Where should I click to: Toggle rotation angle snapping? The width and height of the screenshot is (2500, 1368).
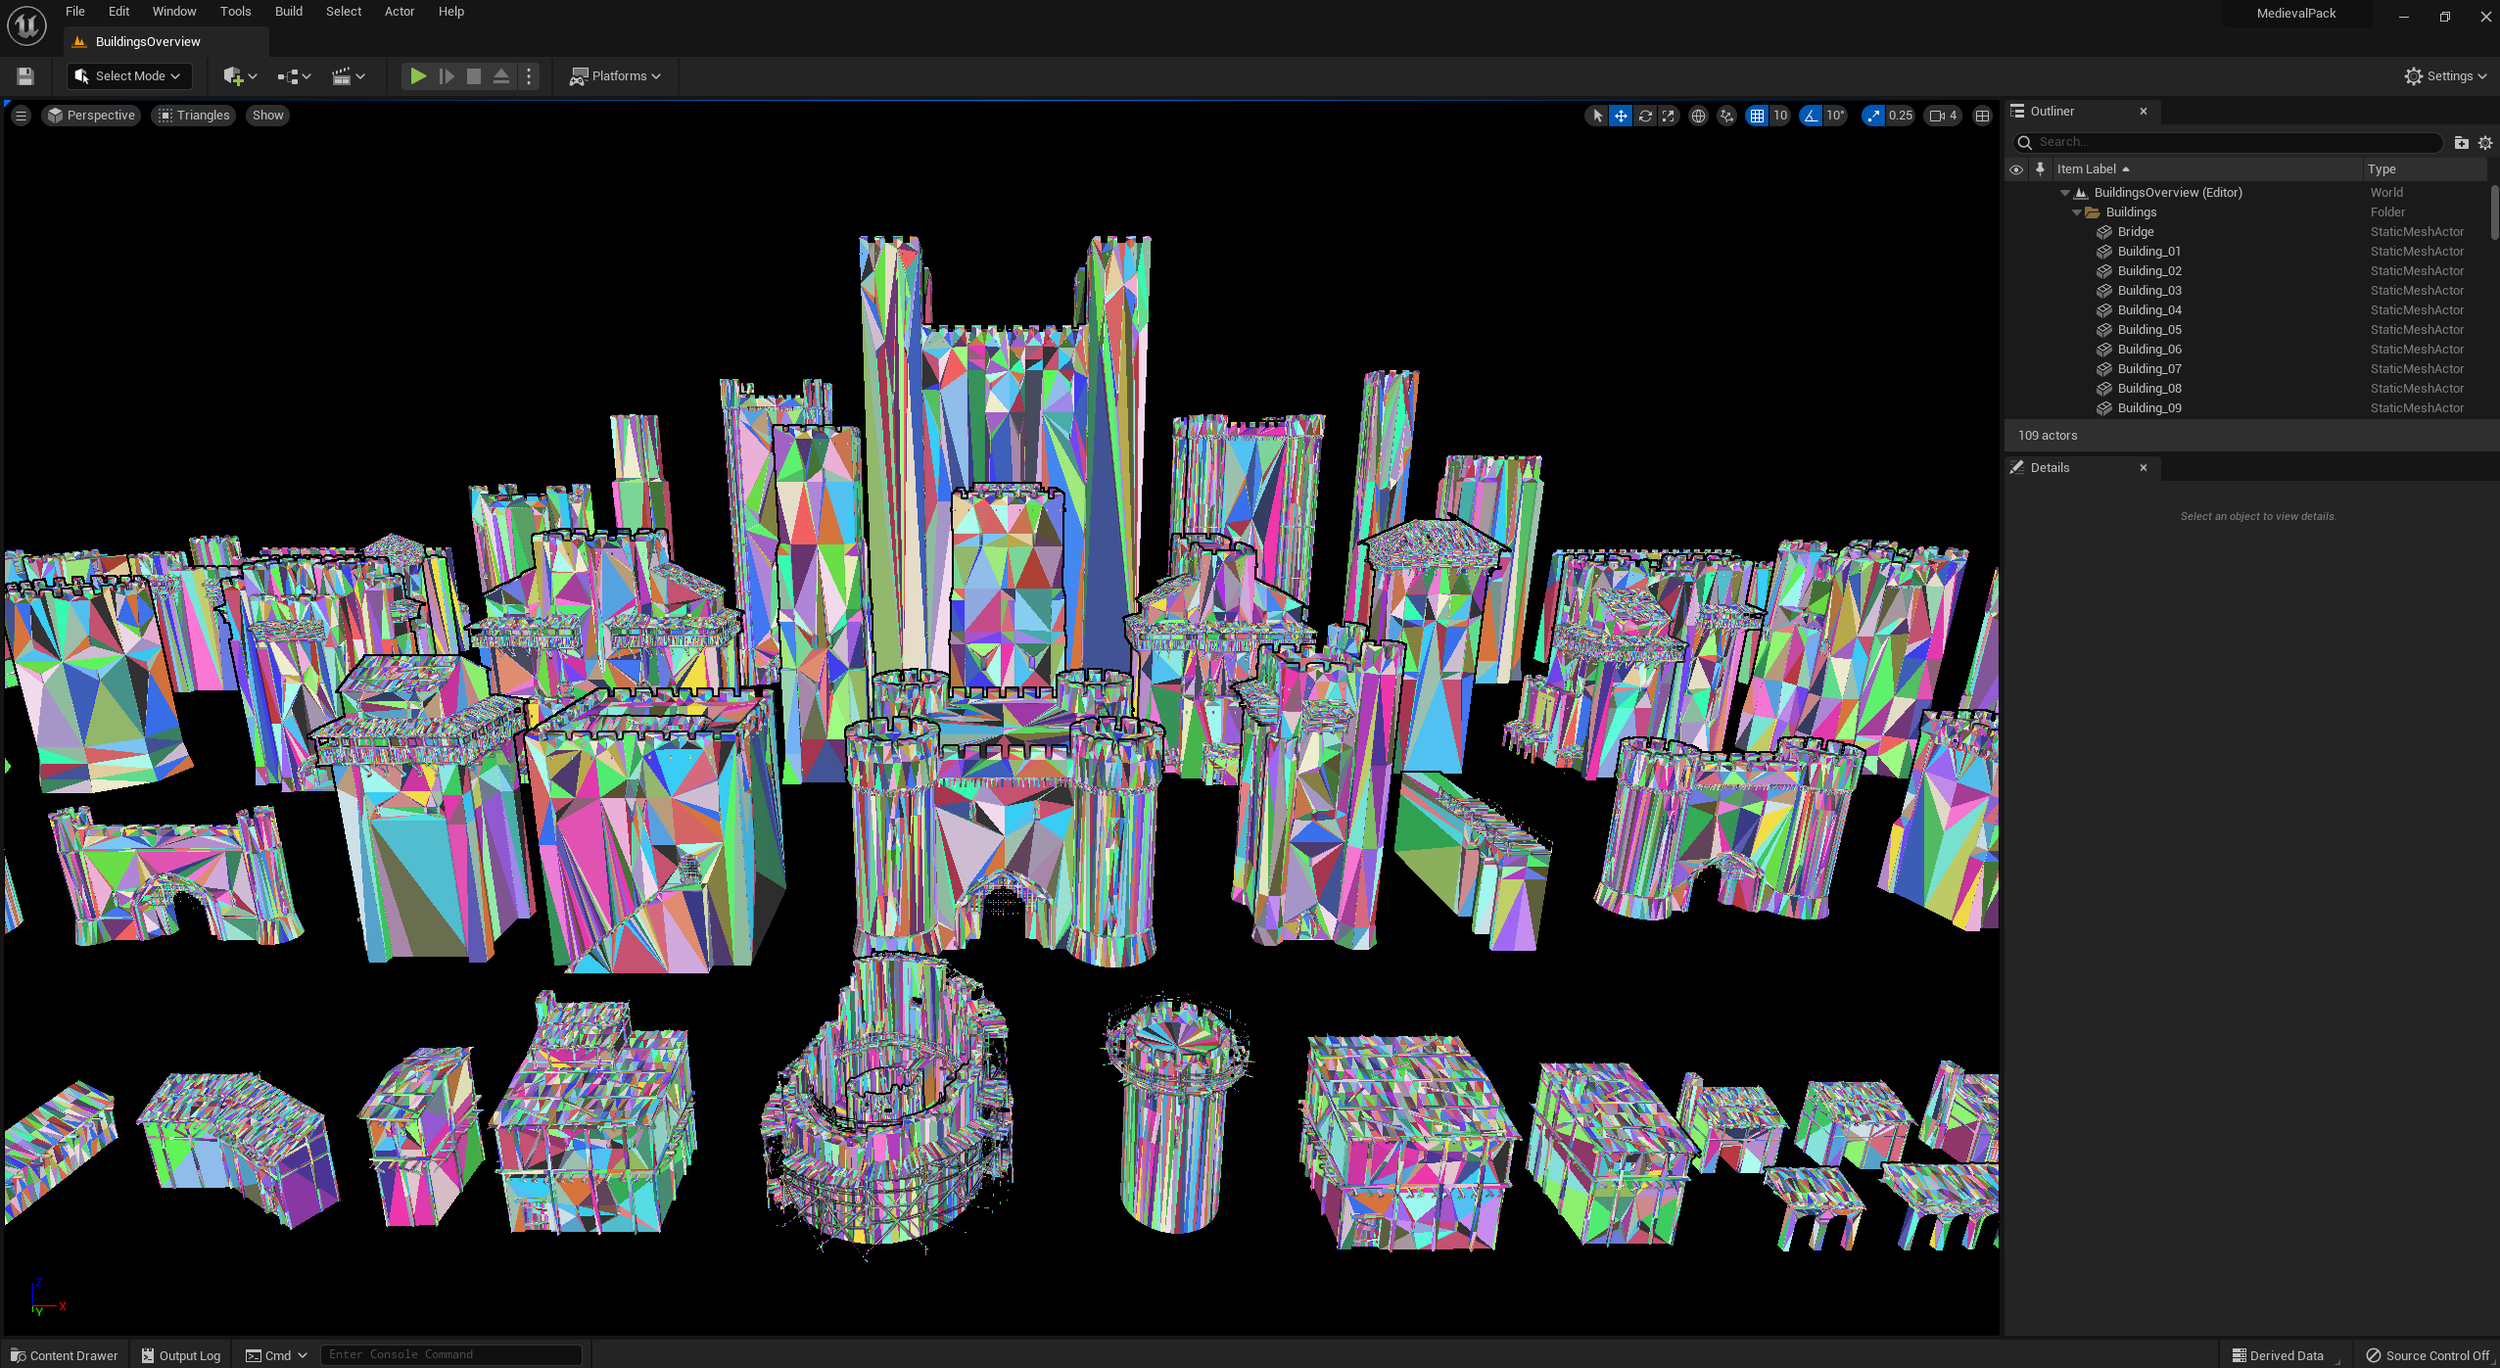1811,116
